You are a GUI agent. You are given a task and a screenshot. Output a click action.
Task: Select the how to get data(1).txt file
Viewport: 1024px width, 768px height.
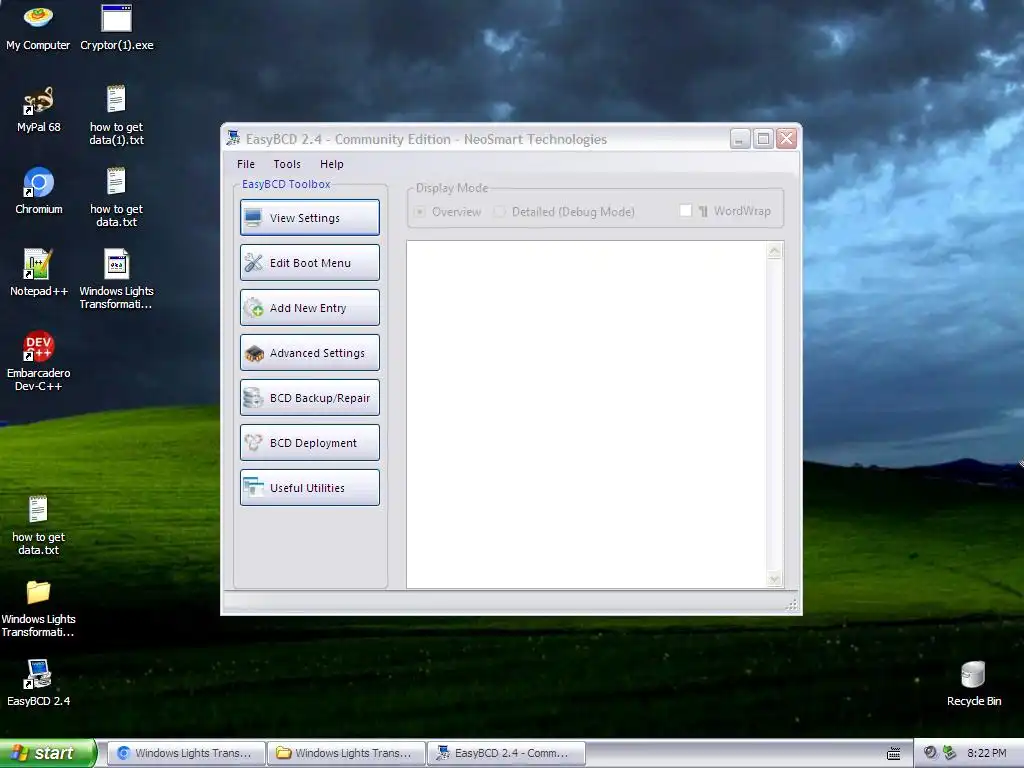[x=116, y=115]
